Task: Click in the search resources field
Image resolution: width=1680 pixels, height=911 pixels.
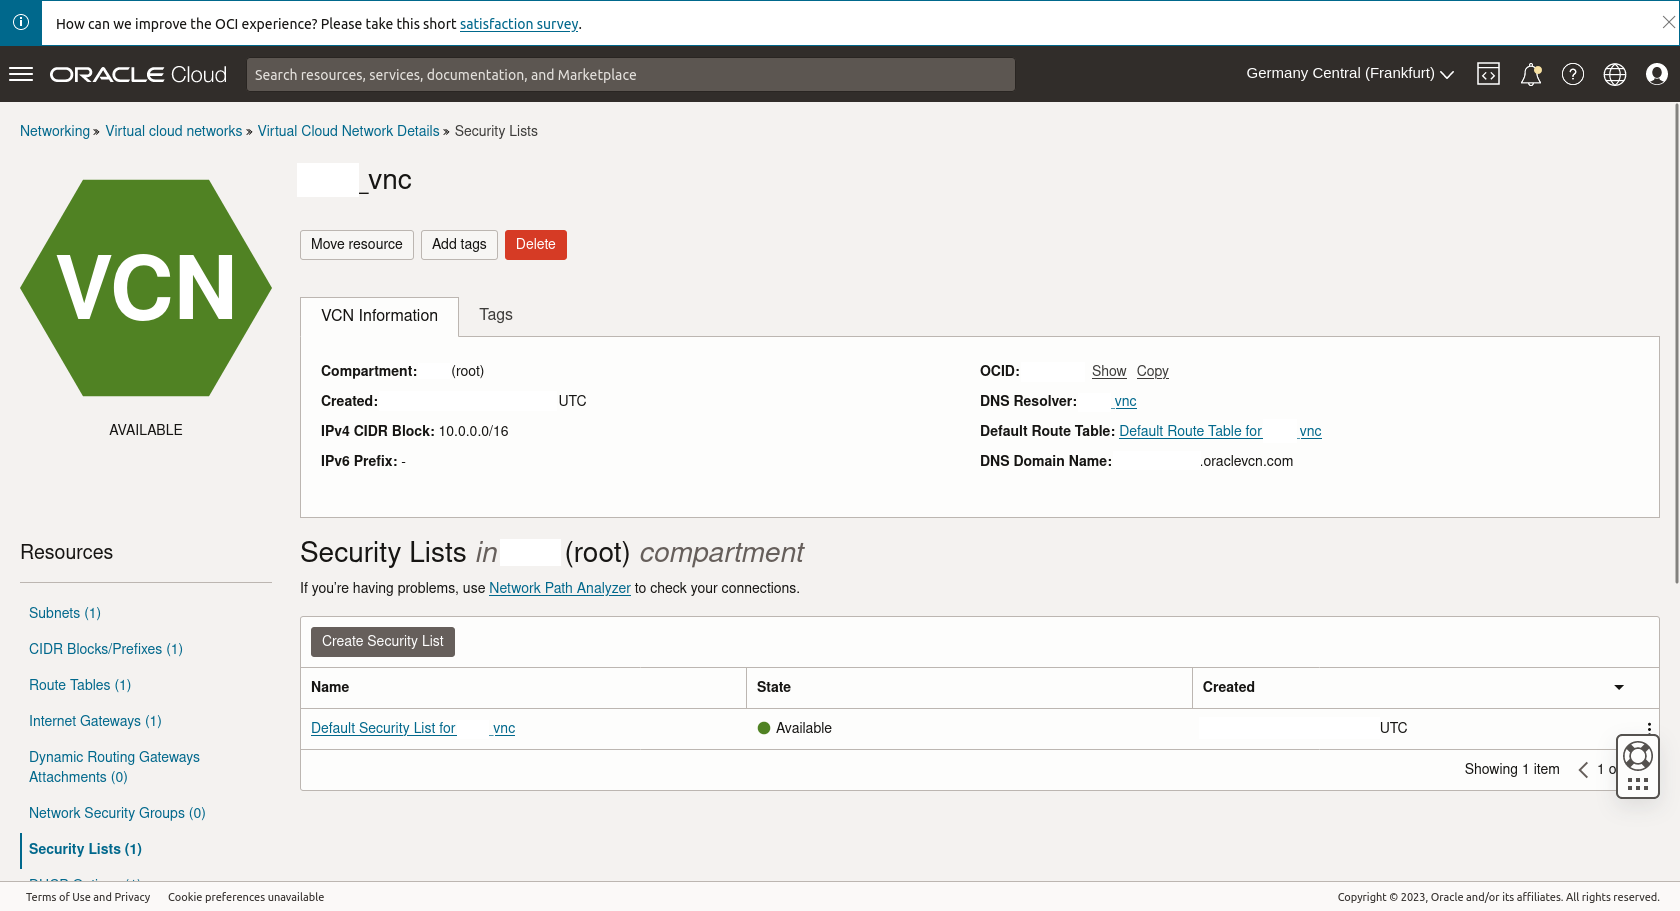Action: 630,75
